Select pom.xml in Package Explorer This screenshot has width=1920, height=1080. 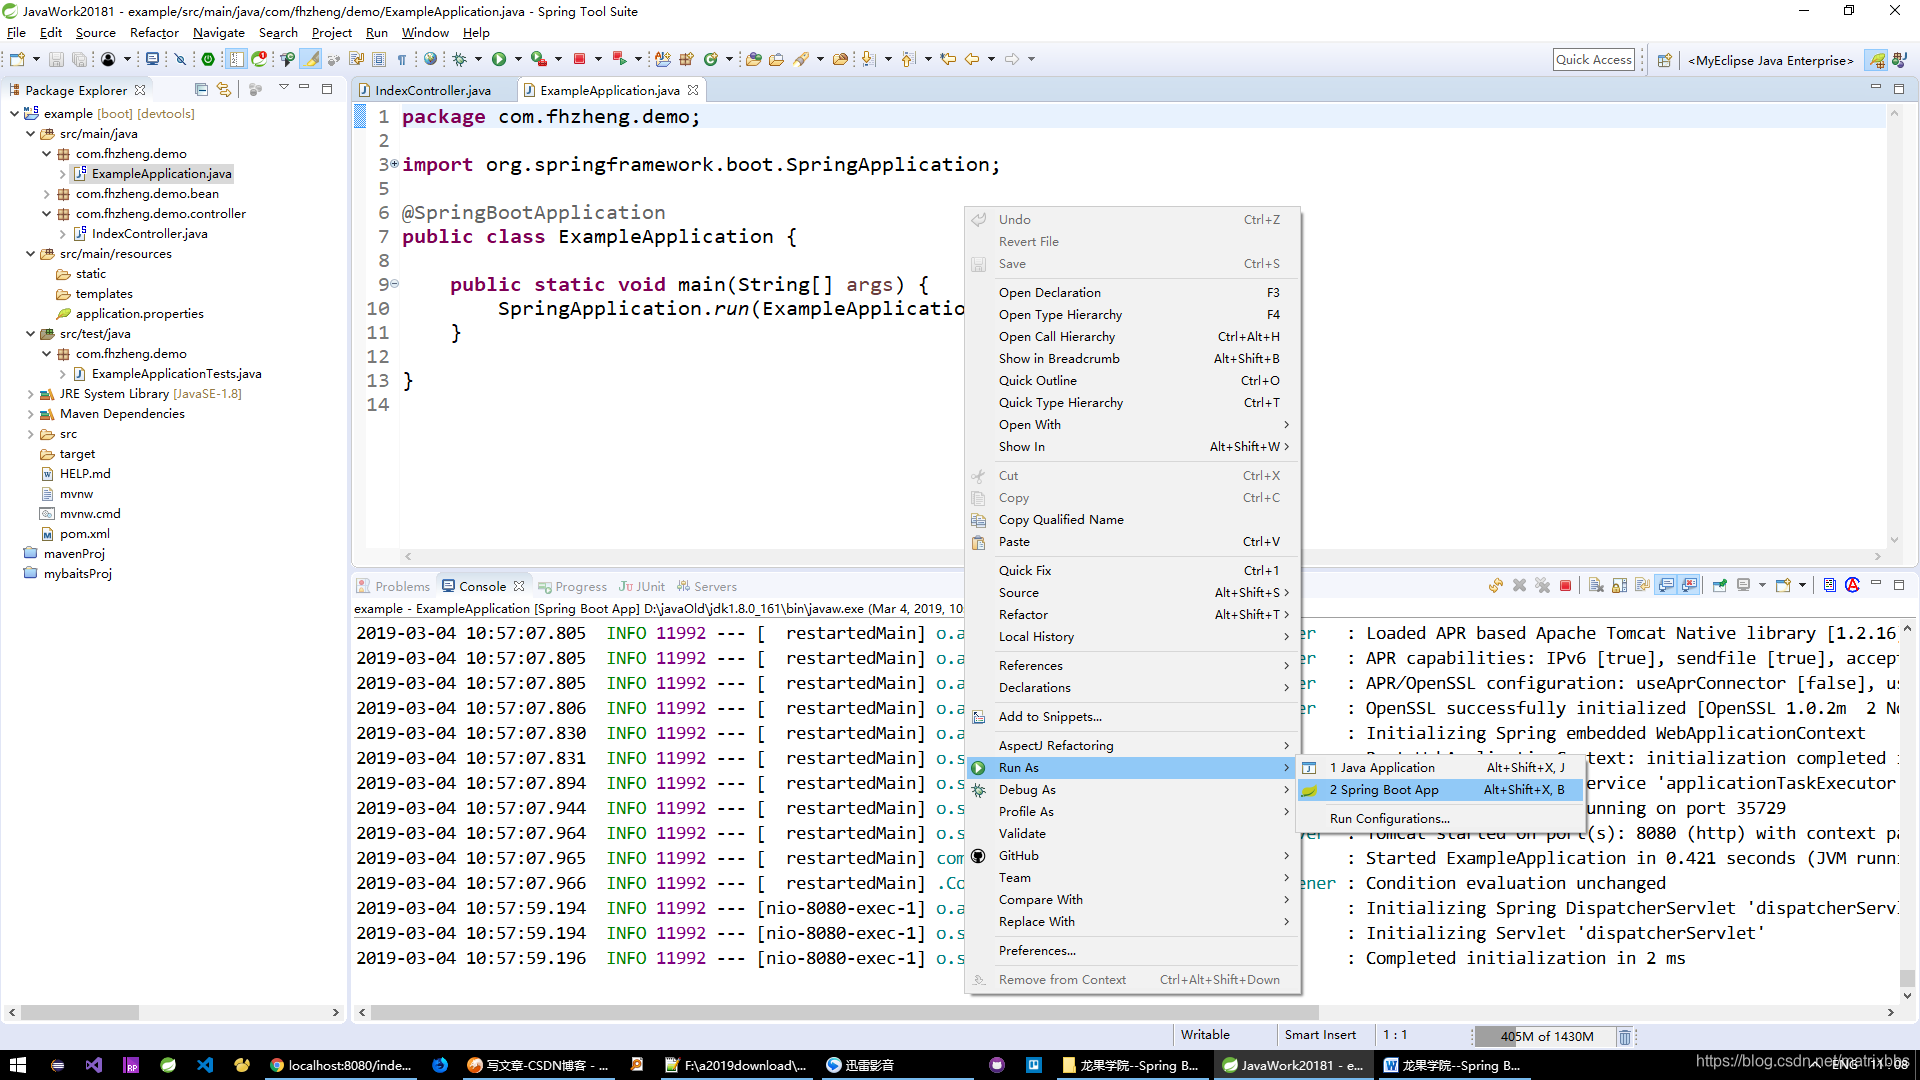[84, 534]
